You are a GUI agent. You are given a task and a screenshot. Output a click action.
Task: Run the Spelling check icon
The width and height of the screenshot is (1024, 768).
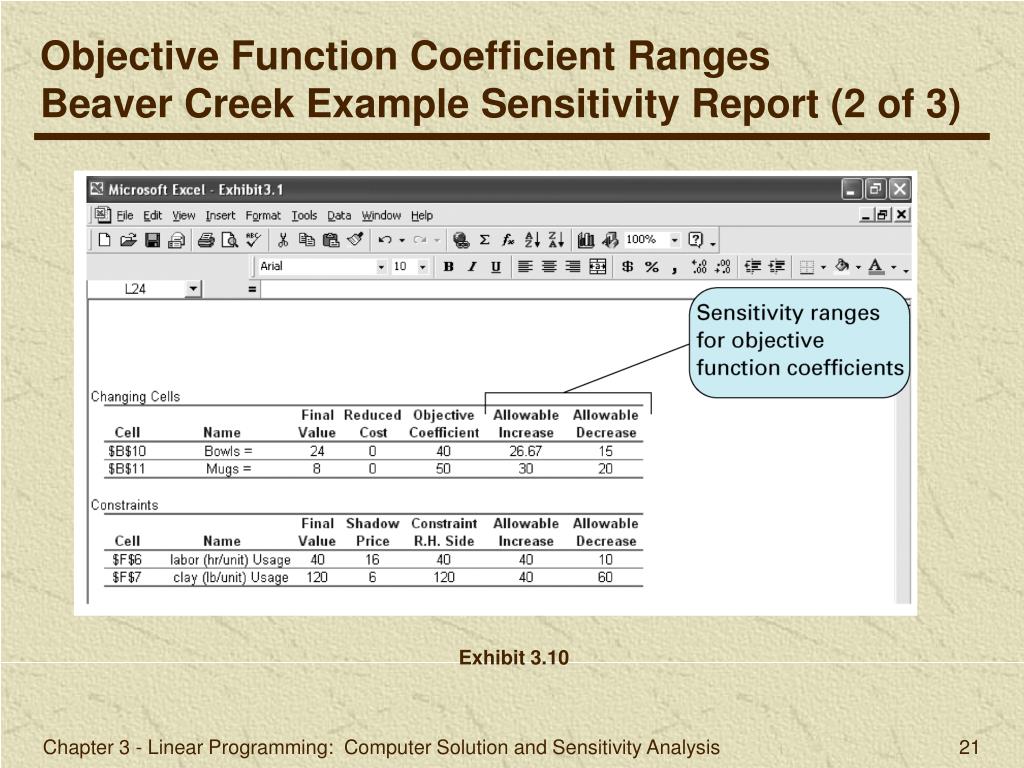[x=253, y=240]
